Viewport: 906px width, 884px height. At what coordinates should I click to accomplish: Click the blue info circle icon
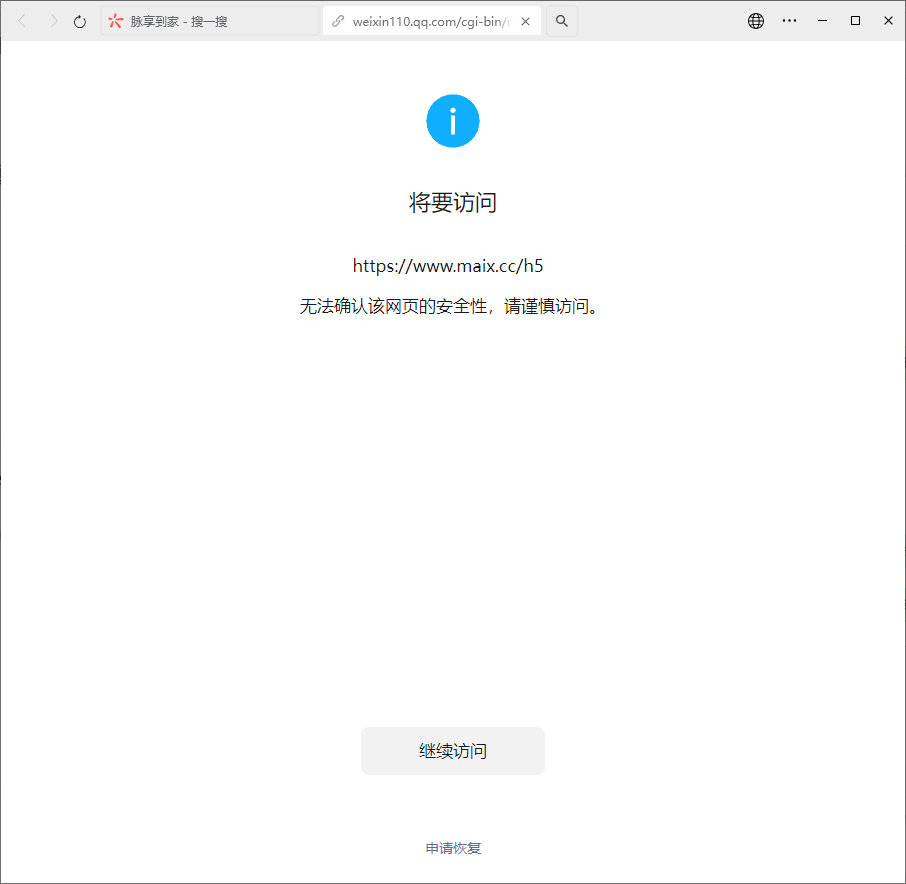[452, 121]
